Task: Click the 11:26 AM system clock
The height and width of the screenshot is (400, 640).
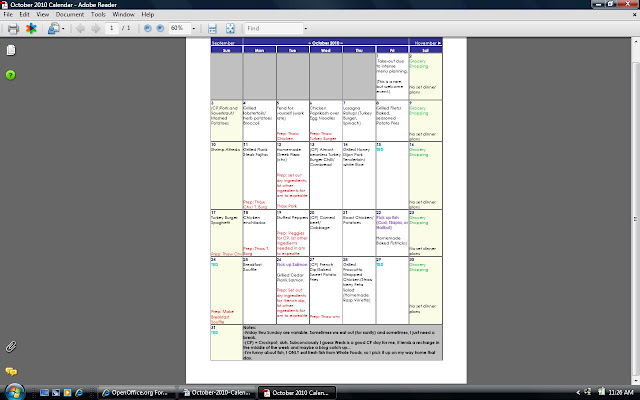Action: pos(621,393)
